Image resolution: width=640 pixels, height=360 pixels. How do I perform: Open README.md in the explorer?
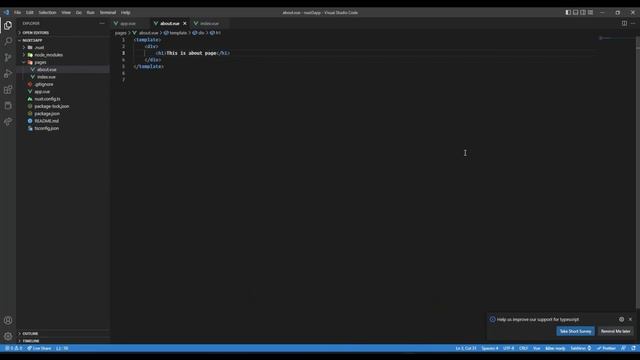pos(63,121)
